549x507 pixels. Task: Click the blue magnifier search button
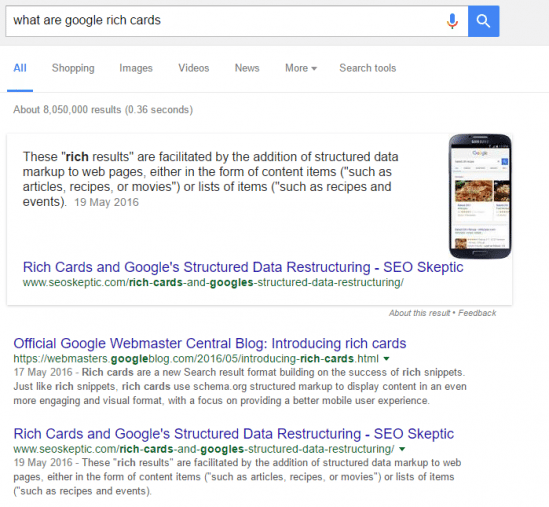click(x=484, y=21)
